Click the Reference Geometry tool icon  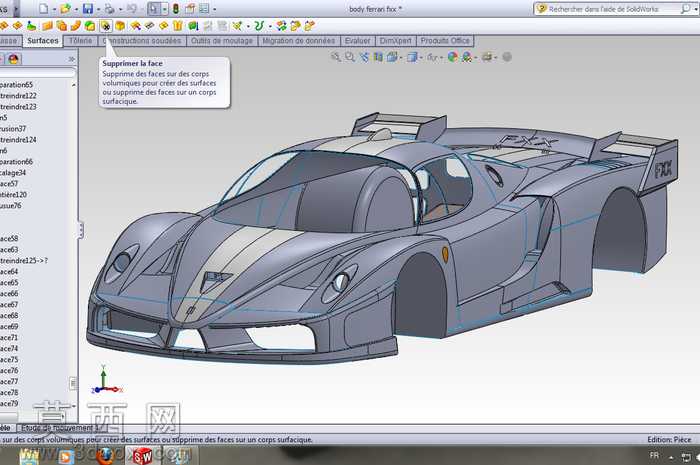[x=237, y=26]
